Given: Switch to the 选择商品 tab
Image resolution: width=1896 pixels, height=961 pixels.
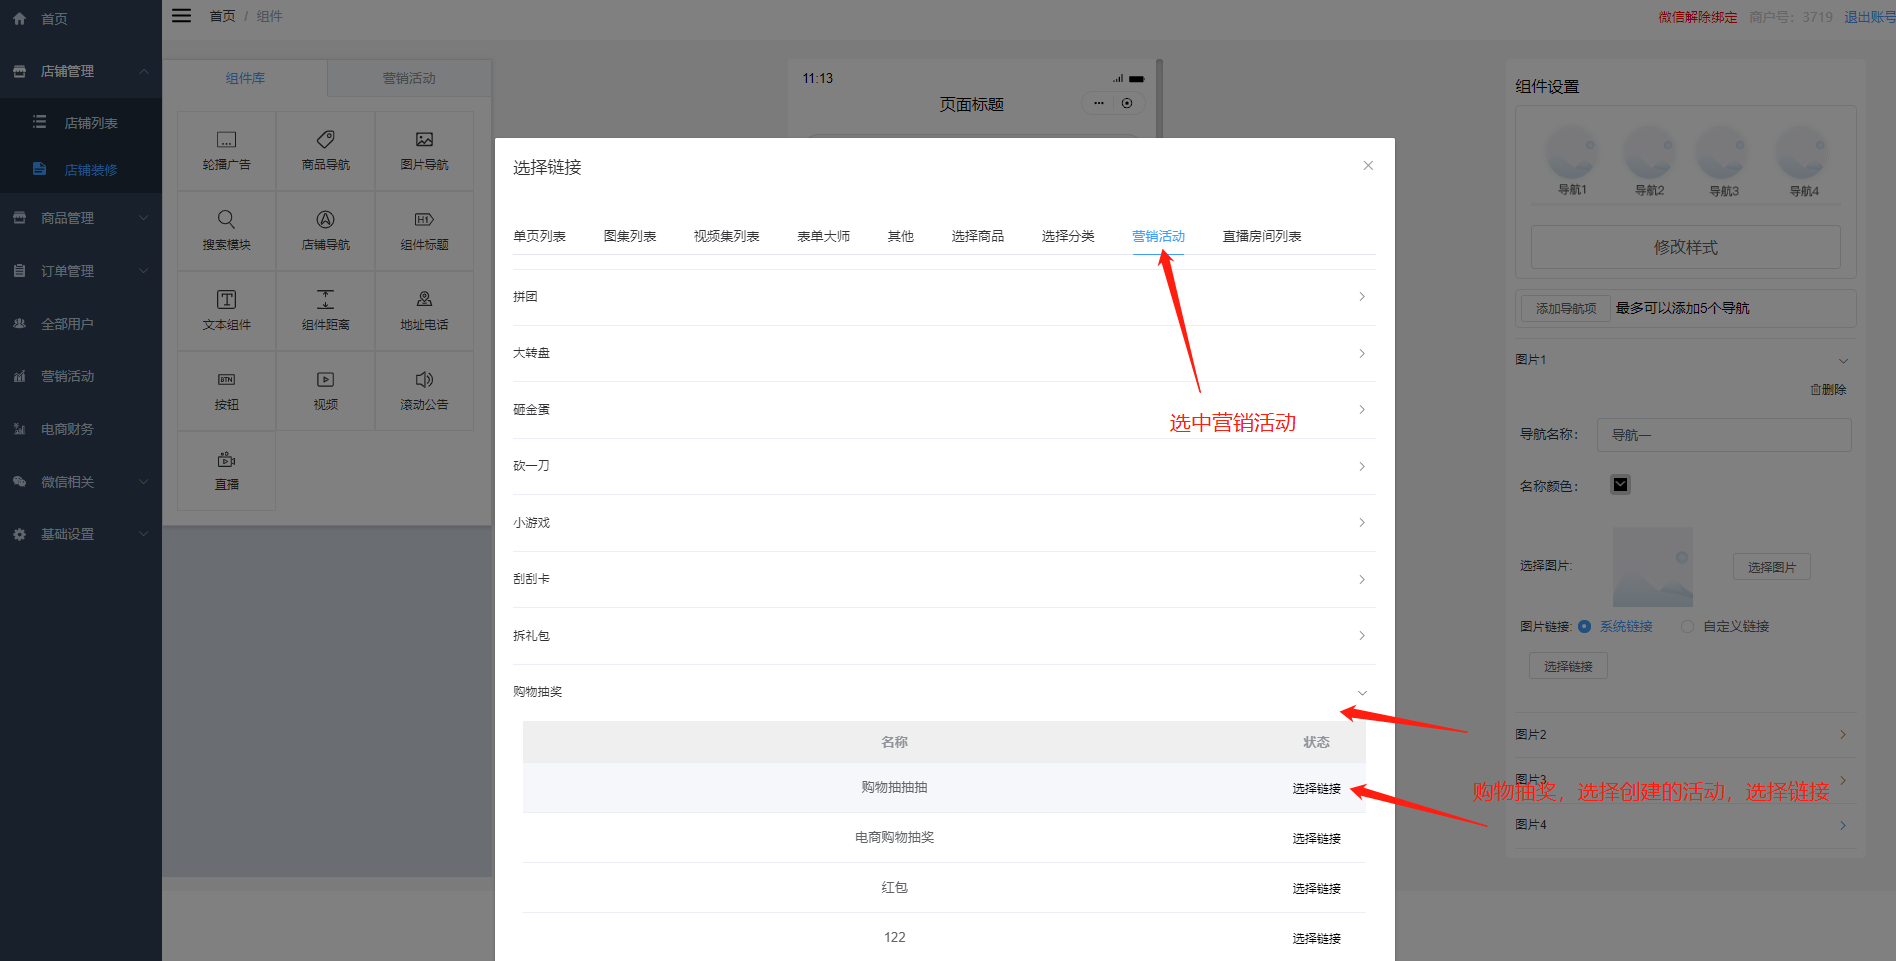Looking at the screenshot, I should point(977,237).
